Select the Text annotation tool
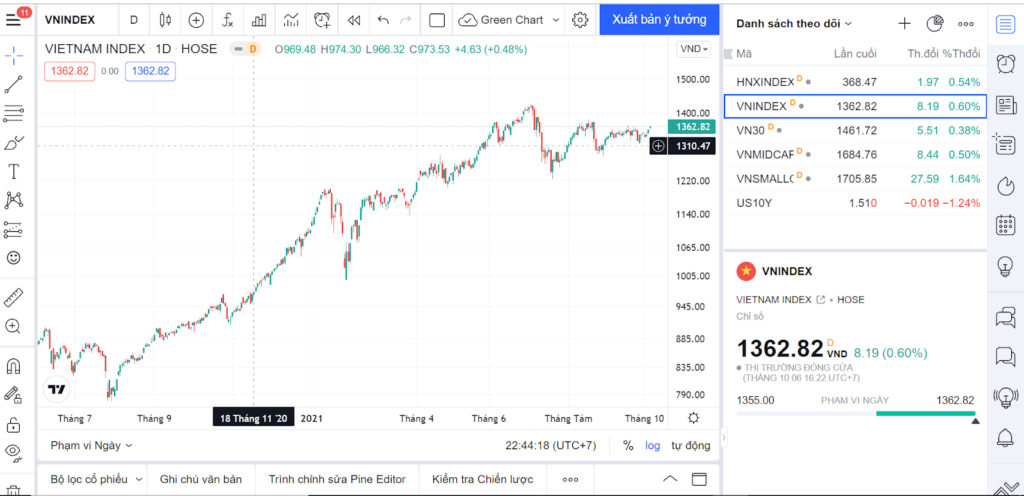 [14, 172]
